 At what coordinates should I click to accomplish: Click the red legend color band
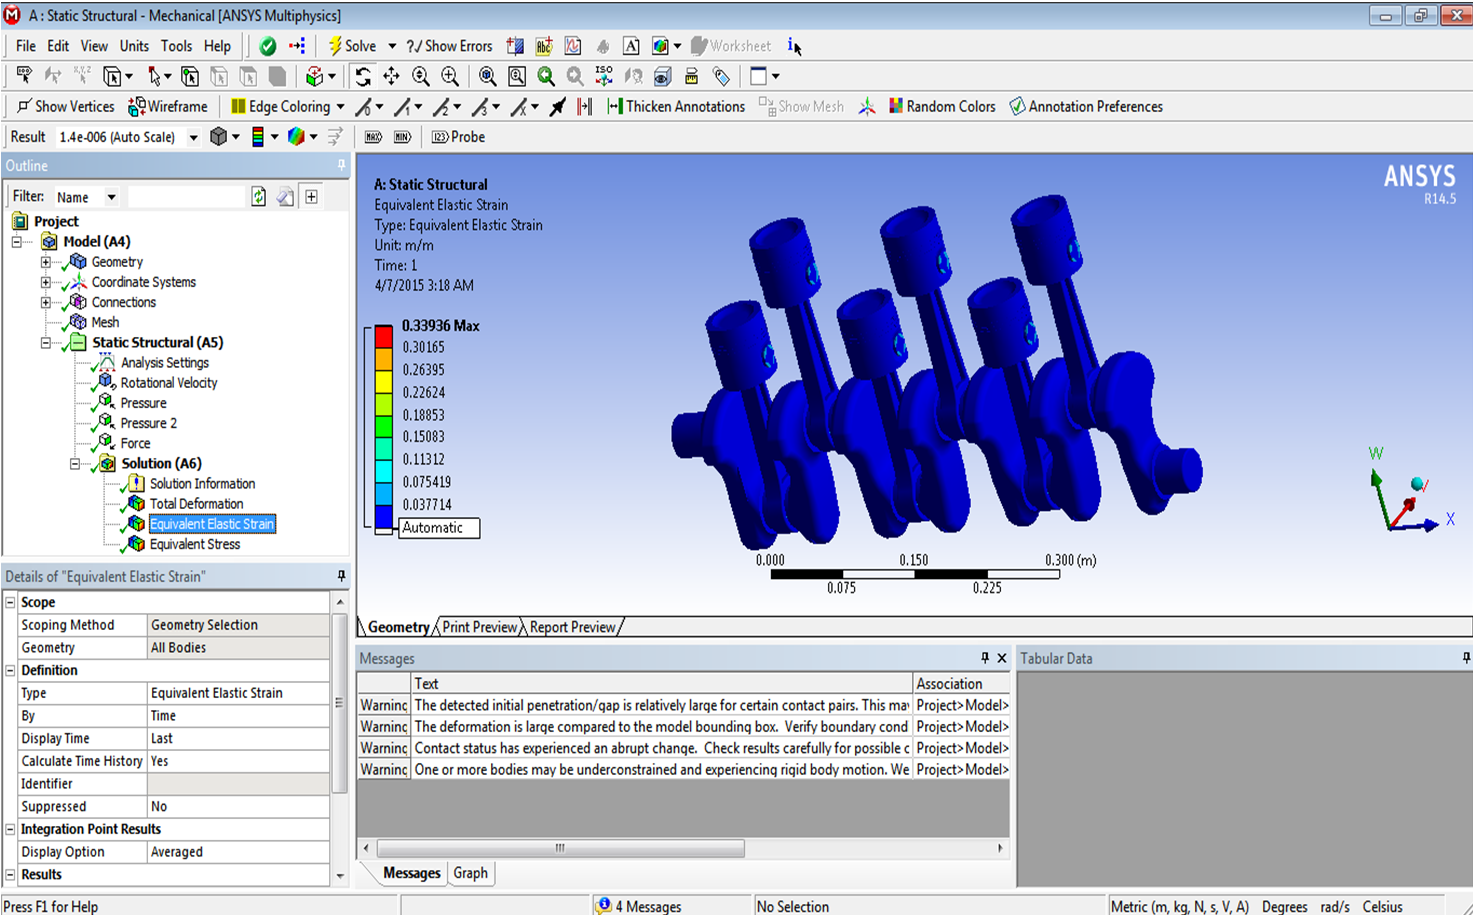point(384,337)
